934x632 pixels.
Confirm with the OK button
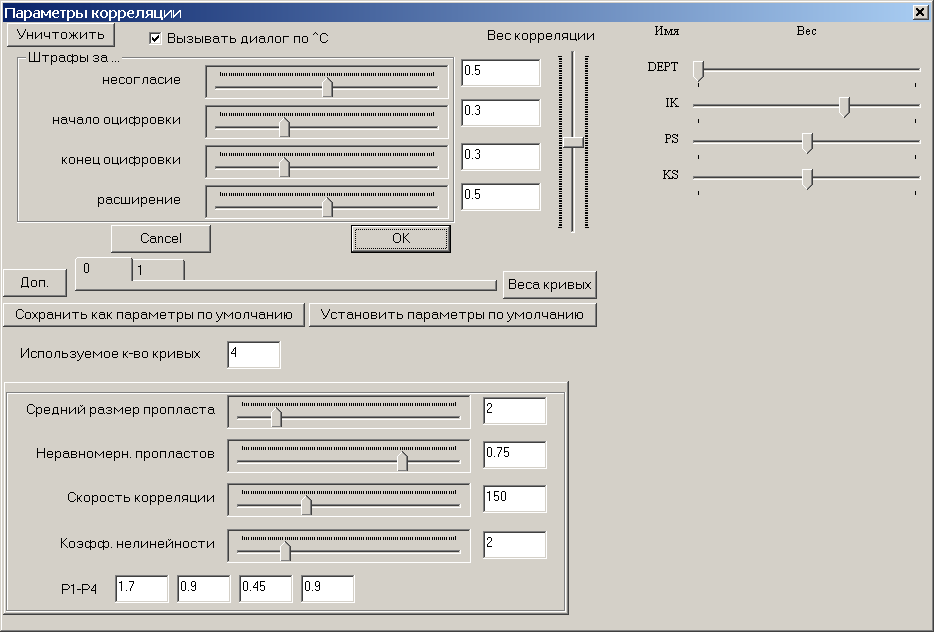[x=401, y=239]
